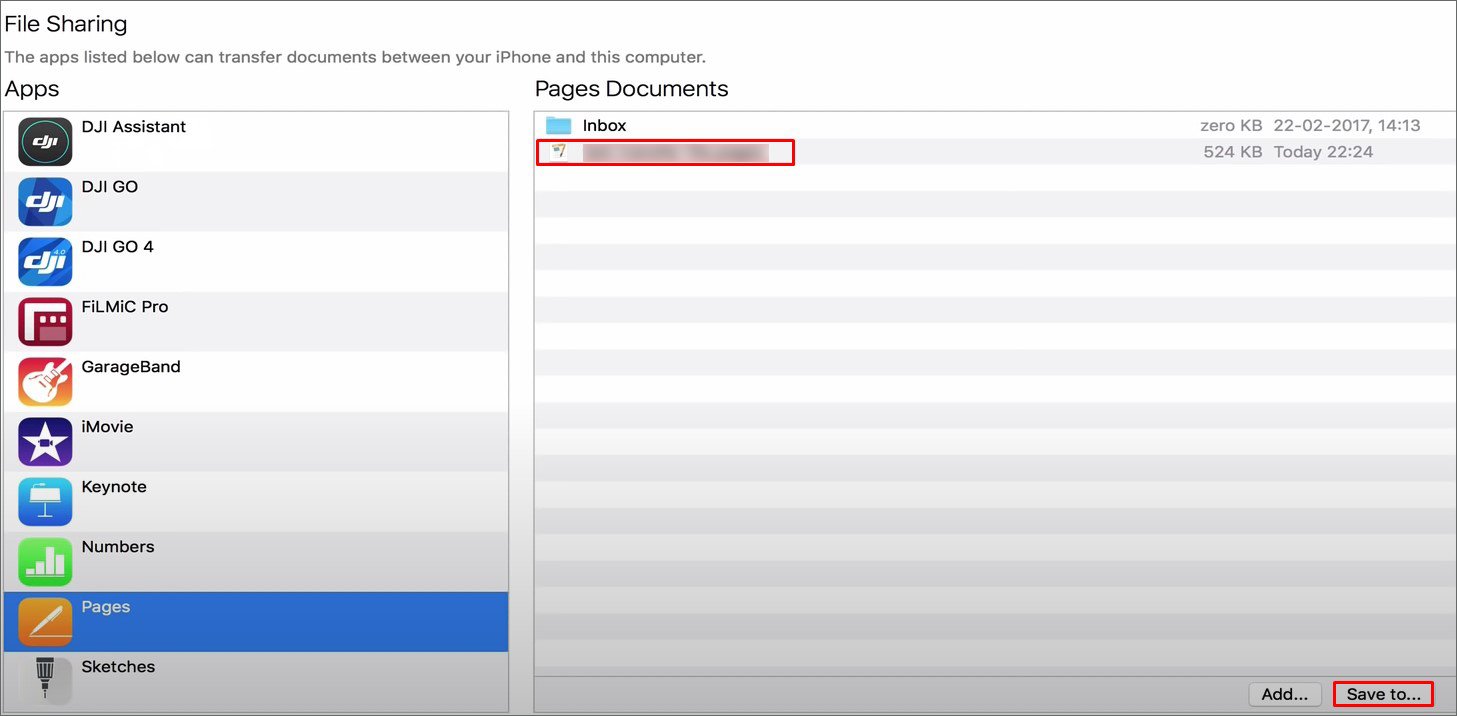
Task: Select the Keynote podium icon
Action: tap(44, 501)
